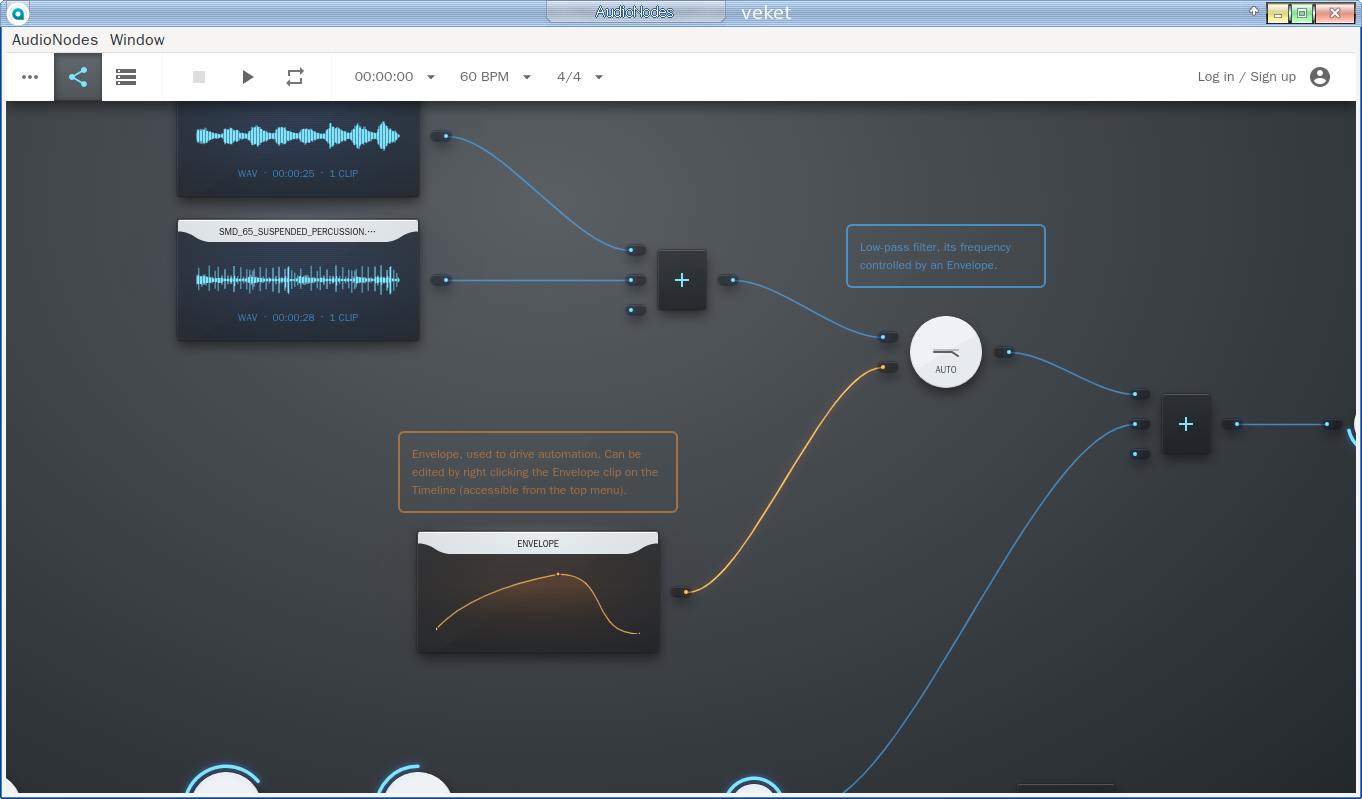Select the top audio file node with 00:00:25 clip
This screenshot has width=1362, height=799.
point(298,148)
